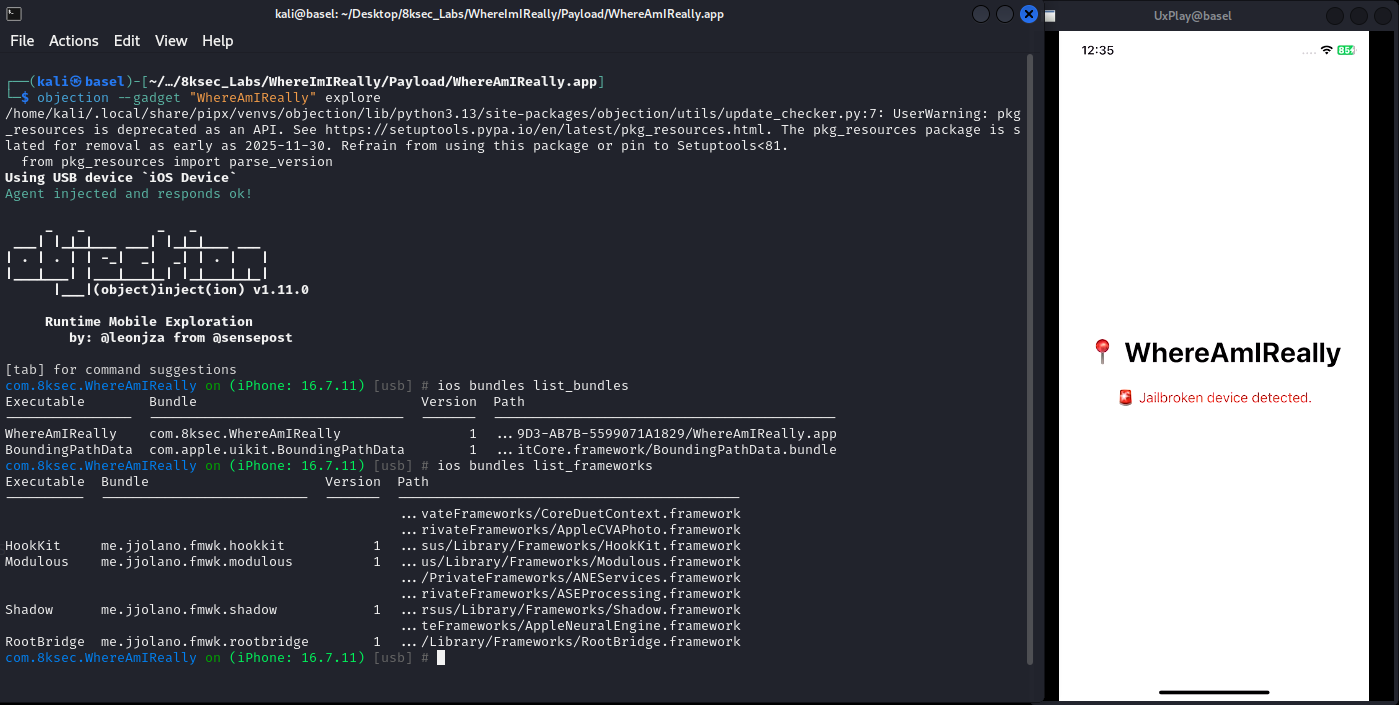The image size is (1399, 705).
Task: Click the CoreDuetContext.framework path
Action: tap(571, 514)
